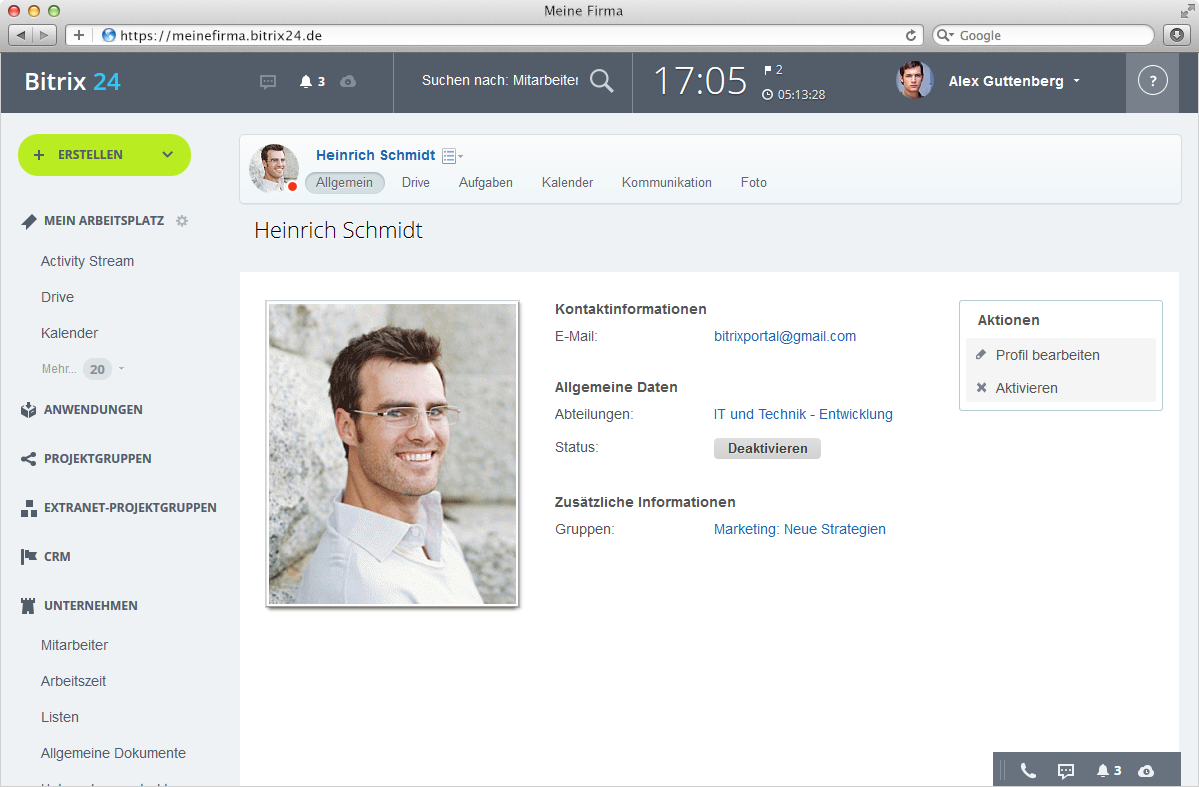The image size is (1199, 787).
Task: Go back with the browser back arrow
Action: [21, 35]
